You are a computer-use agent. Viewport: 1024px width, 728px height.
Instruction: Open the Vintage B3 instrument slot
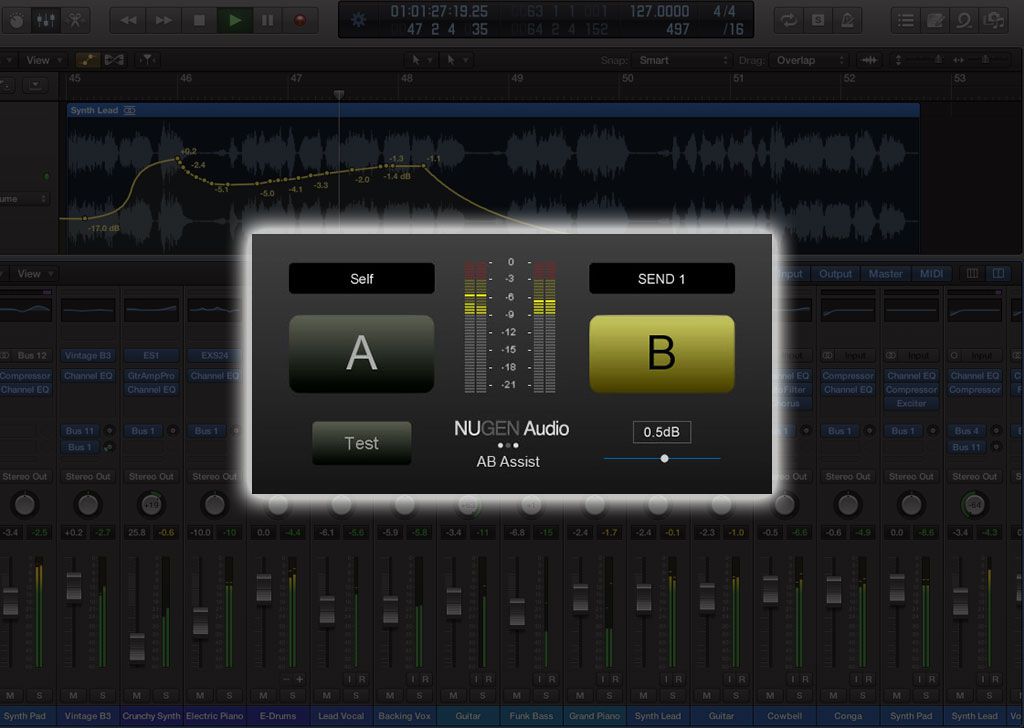[x=88, y=356]
